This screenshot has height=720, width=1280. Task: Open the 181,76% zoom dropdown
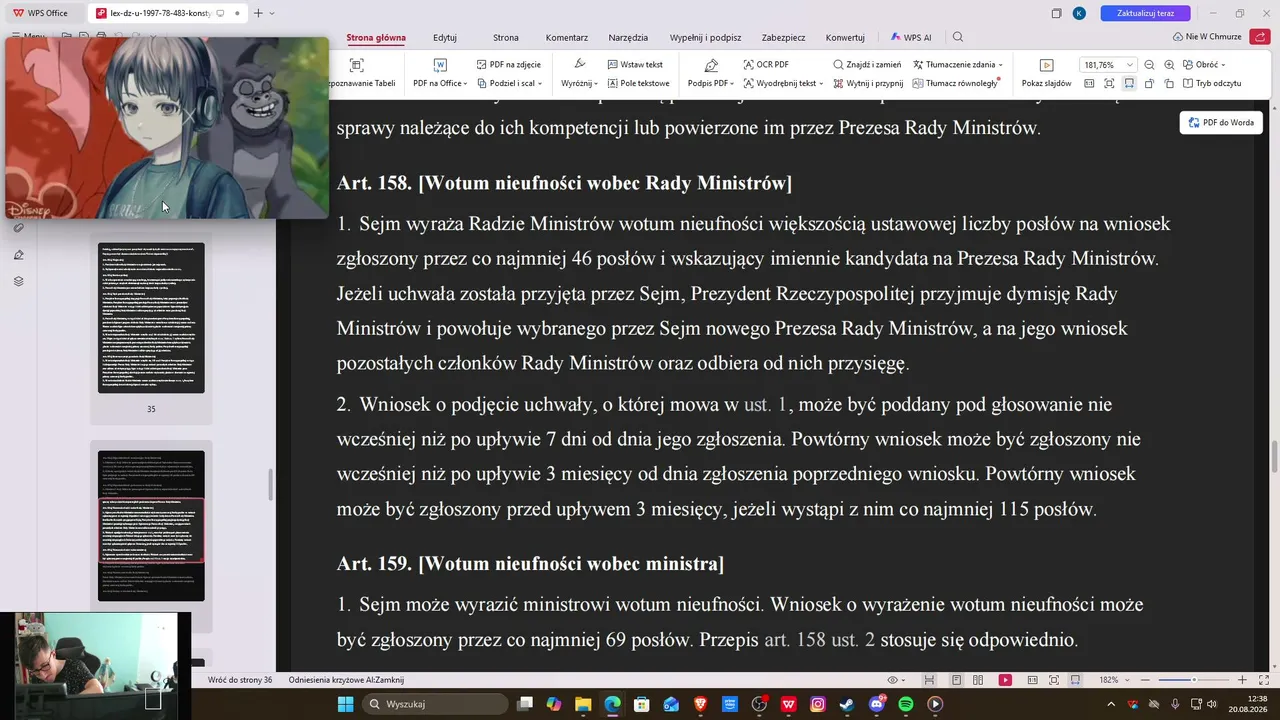[x=1130, y=65]
